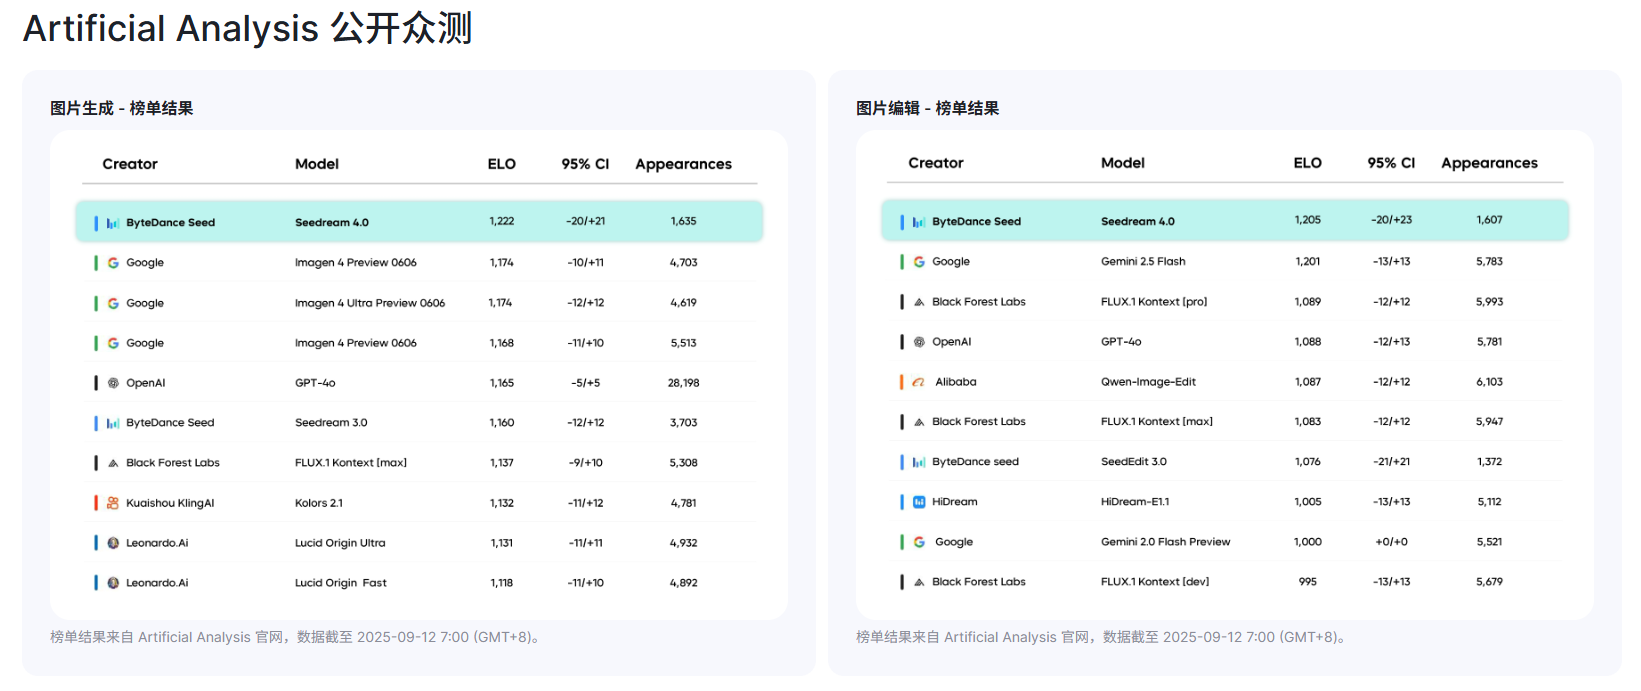Select the 图片生成 - 榜单结果 heading
This screenshot has height=691, width=1641.
(121, 108)
